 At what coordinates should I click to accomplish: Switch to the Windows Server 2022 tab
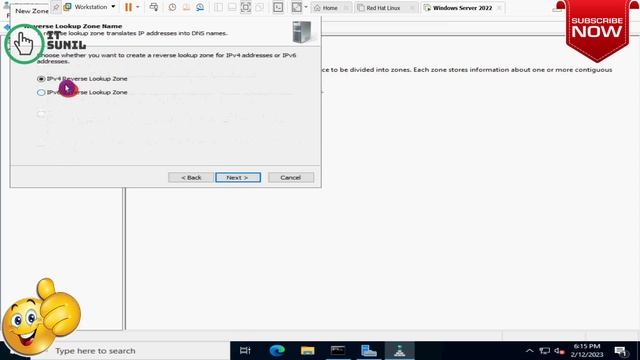462,8
